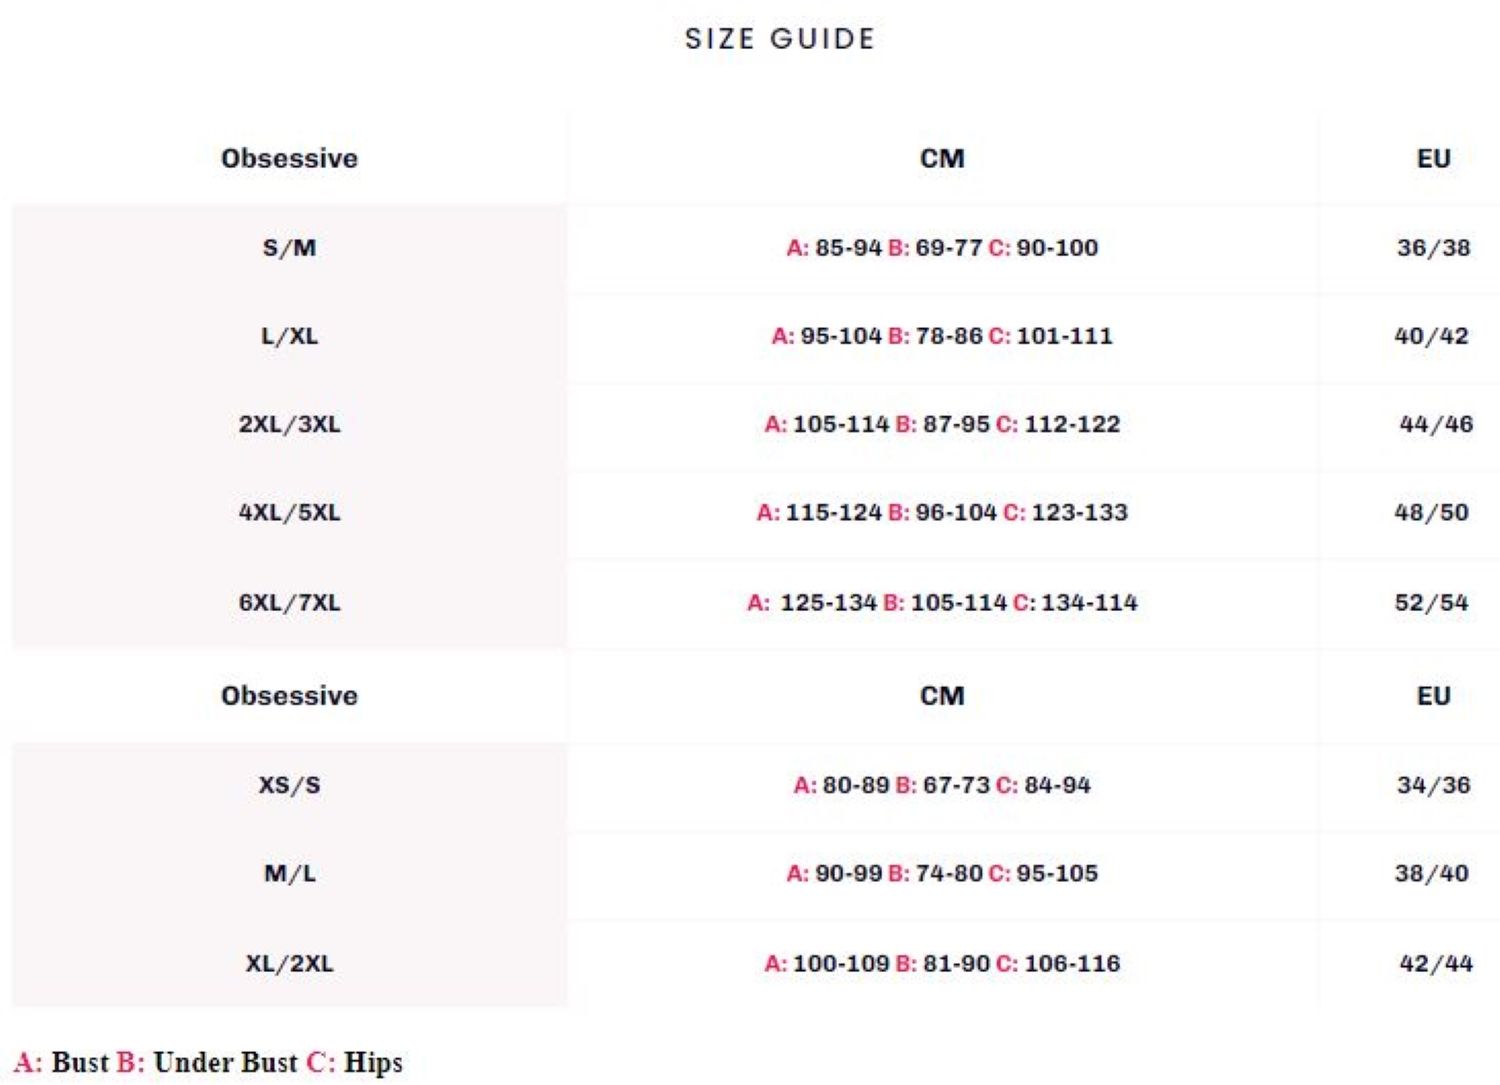Click the SIZE GUIDE heading

pos(779,39)
